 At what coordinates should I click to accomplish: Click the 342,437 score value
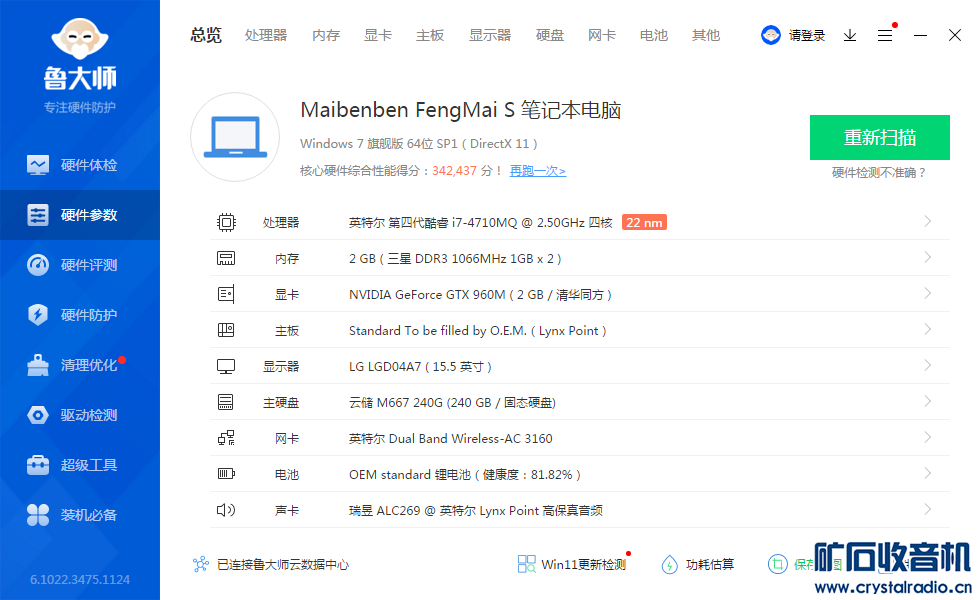(454, 171)
